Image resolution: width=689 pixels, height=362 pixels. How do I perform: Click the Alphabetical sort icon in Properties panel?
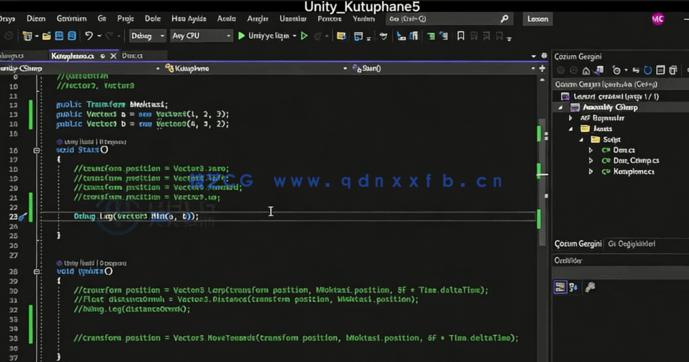click(x=573, y=287)
